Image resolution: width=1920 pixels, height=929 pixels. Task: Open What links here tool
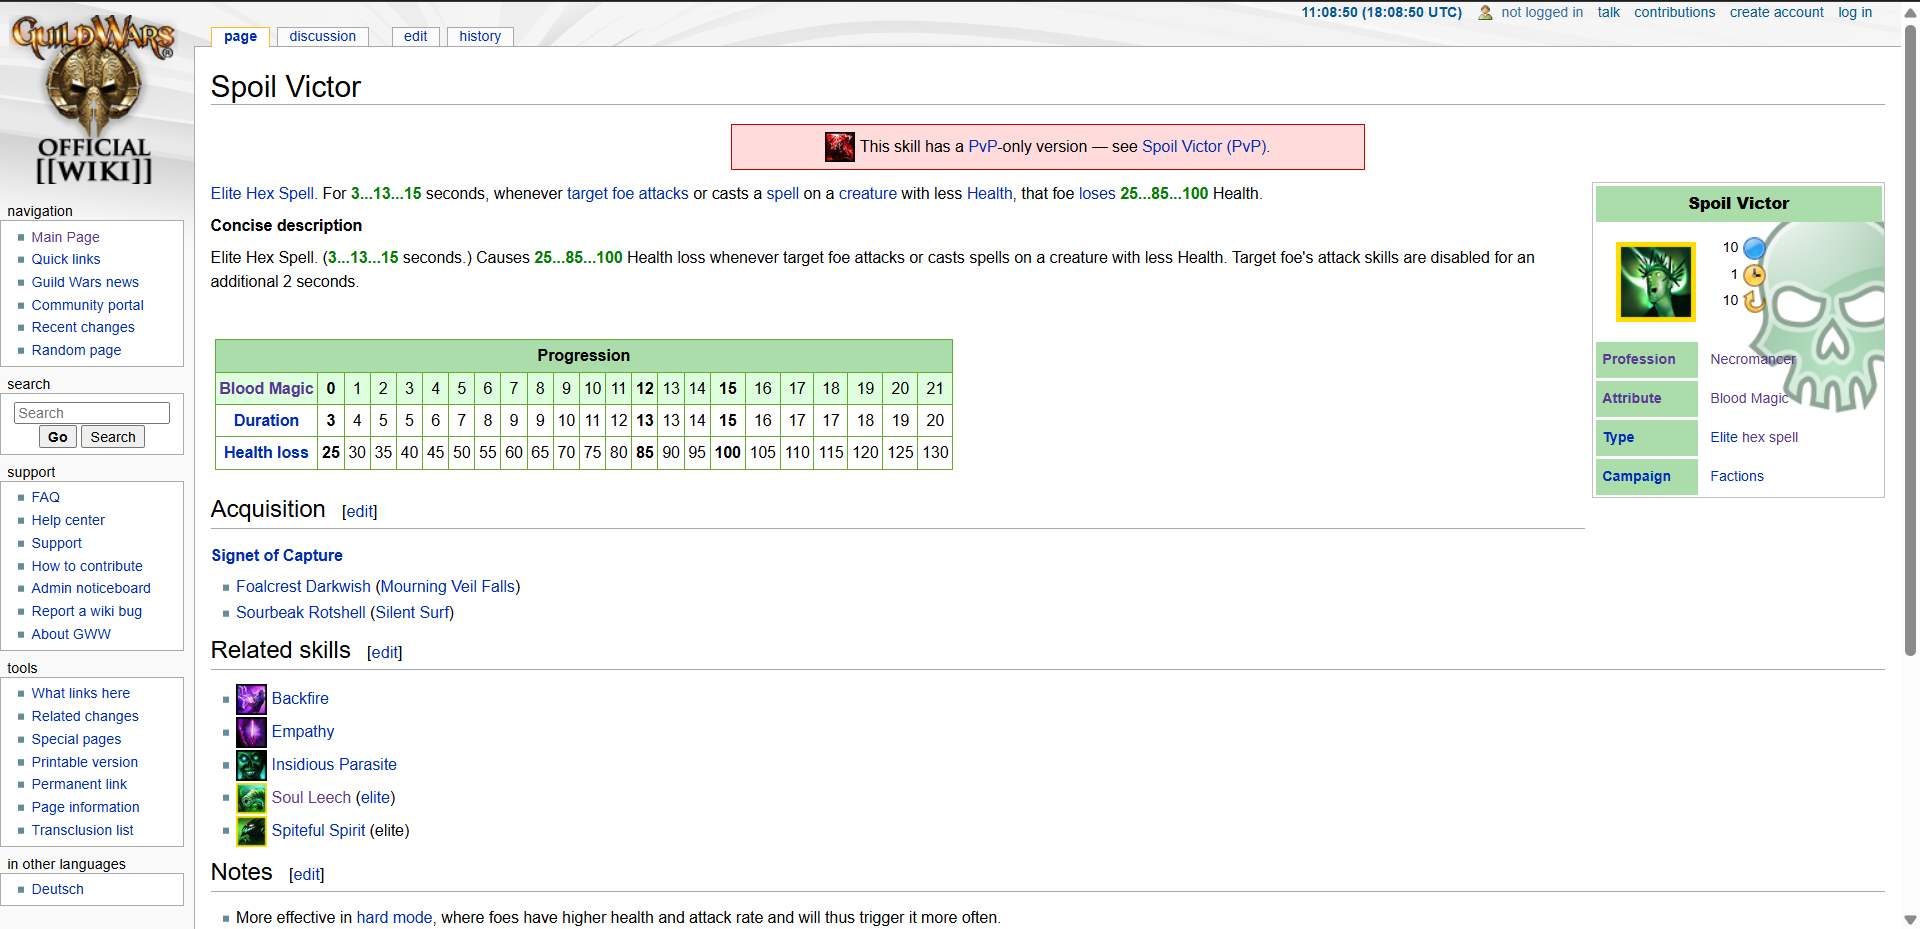[x=80, y=693]
